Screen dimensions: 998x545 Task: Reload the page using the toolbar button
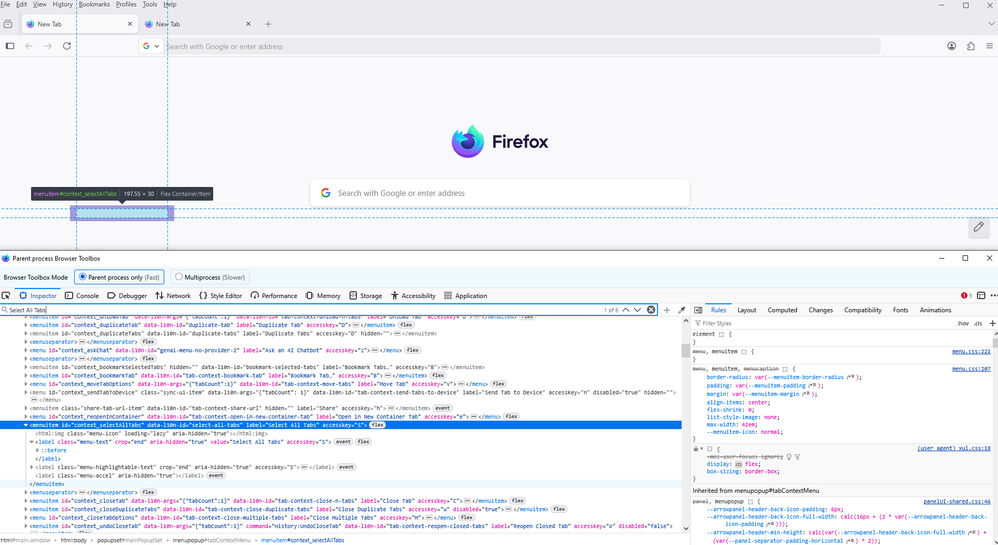(67, 46)
